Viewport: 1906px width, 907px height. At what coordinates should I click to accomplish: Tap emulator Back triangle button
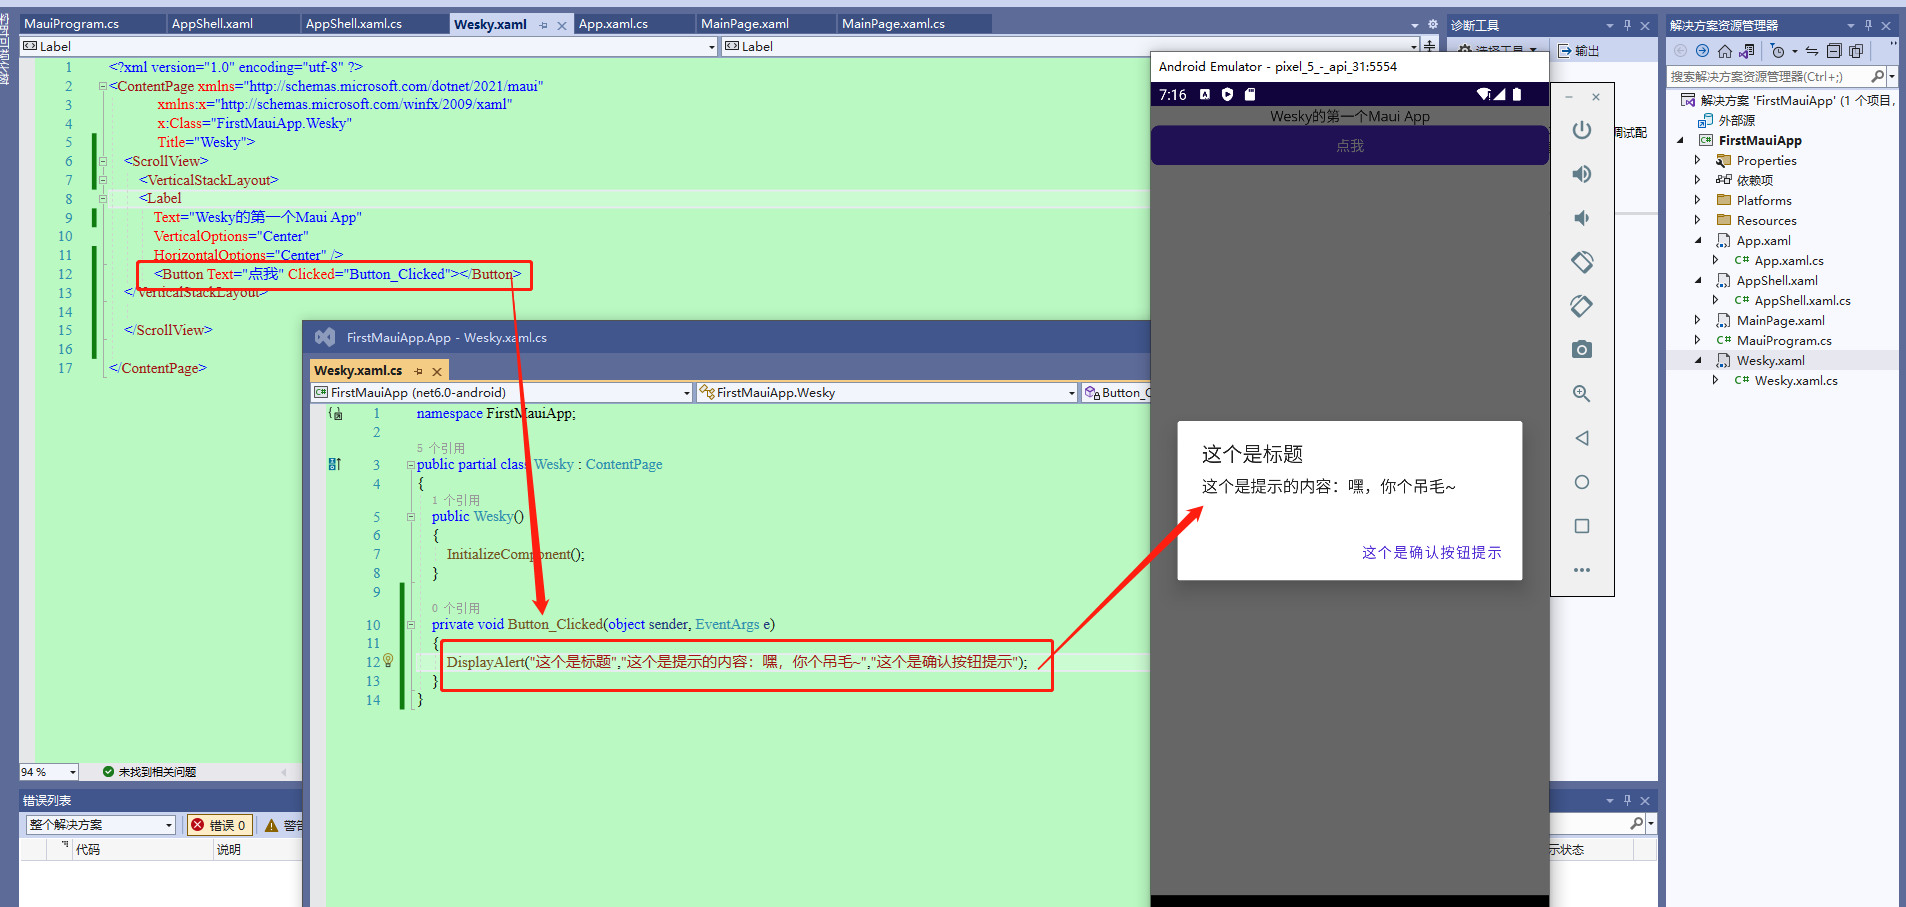[x=1581, y=438]
